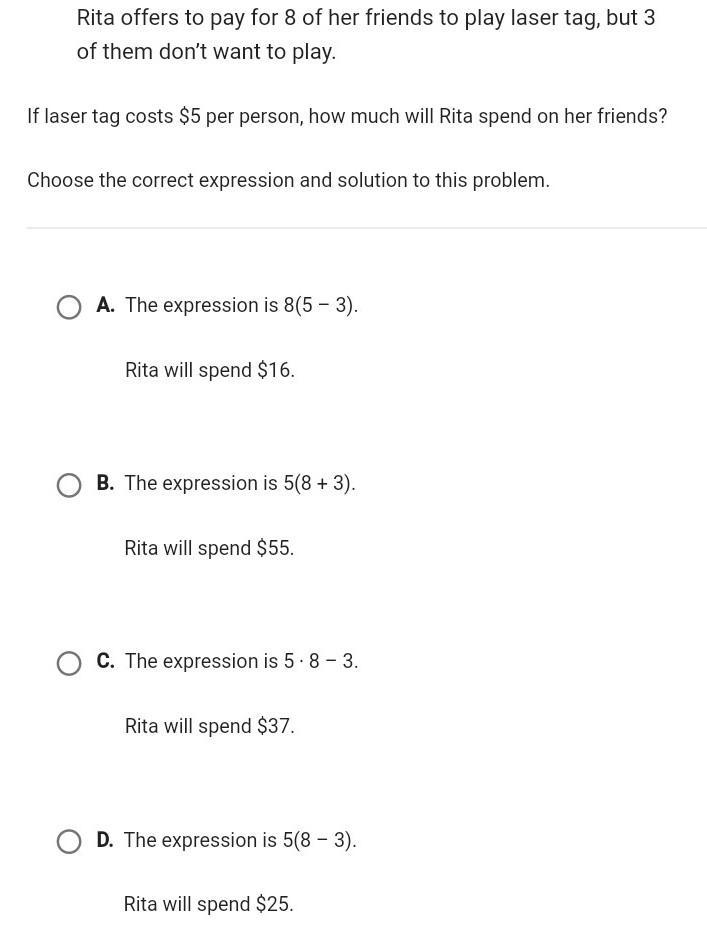707x948 pixels.
Task: Click the bold letter B label
Action: 105,483
